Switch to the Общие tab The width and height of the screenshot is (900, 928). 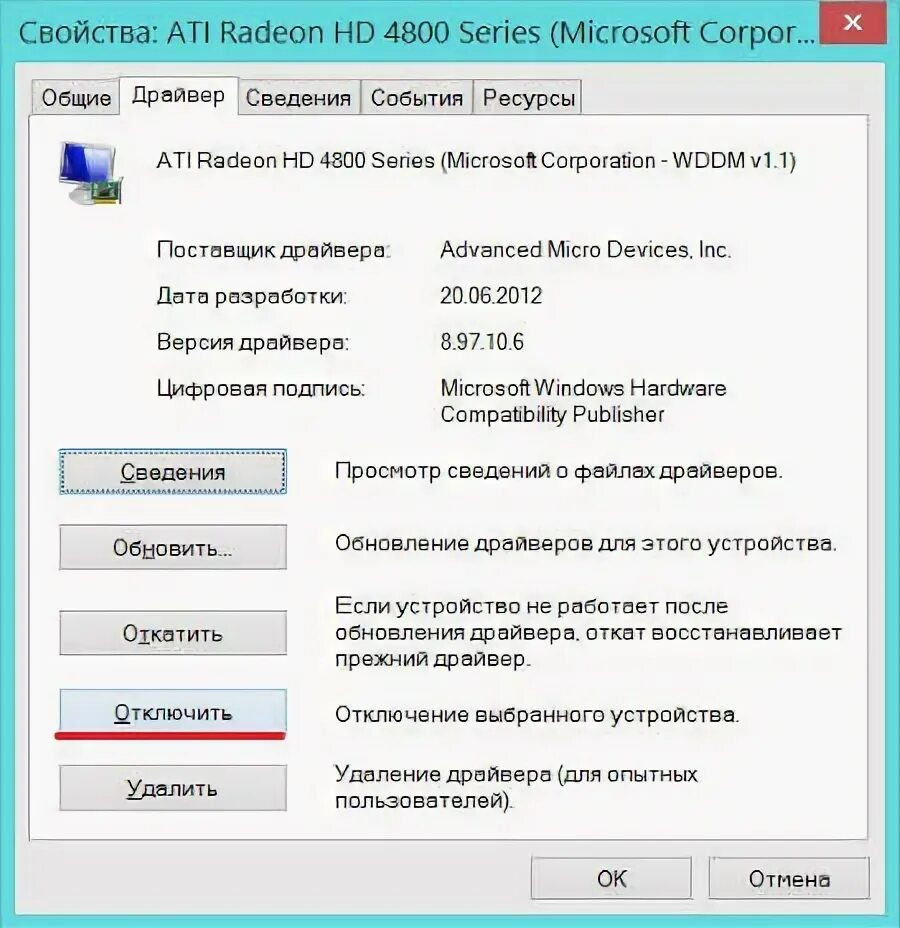(x=76, y=98)
